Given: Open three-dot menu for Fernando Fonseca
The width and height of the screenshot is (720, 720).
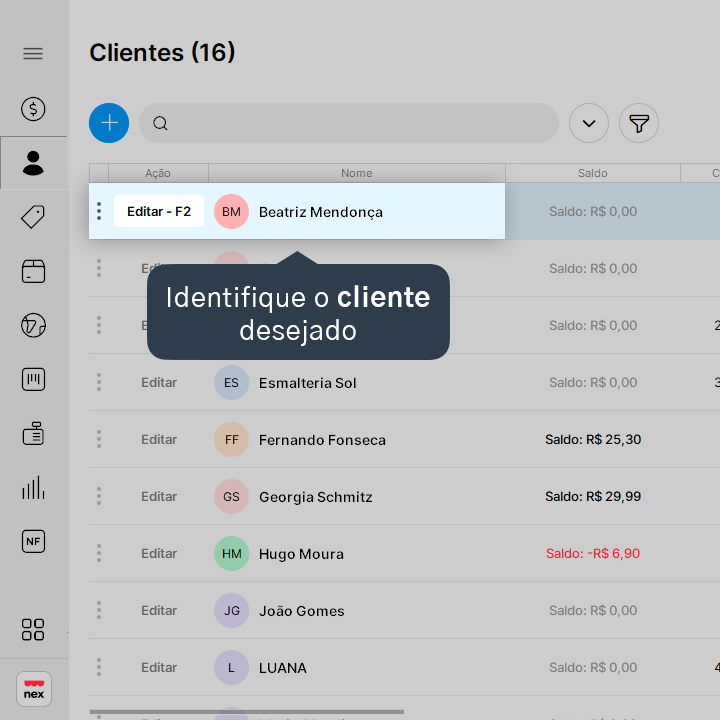Looking at the screenshot, I should (99, 439).
